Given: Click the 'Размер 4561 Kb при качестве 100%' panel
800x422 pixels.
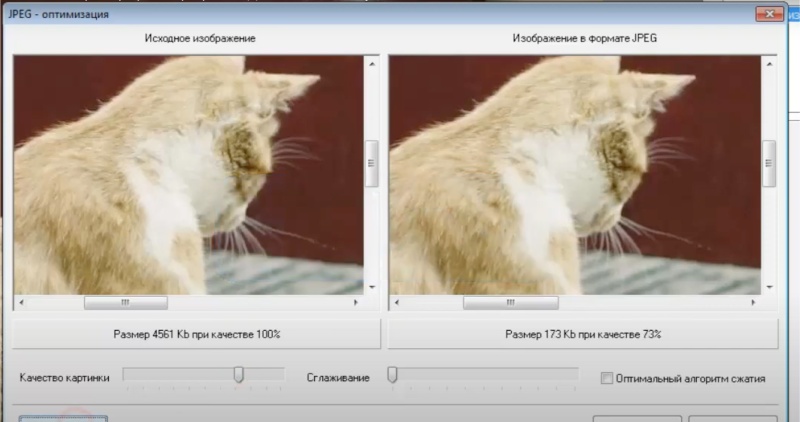Looking at the screenshot, I should pos(196,334).
